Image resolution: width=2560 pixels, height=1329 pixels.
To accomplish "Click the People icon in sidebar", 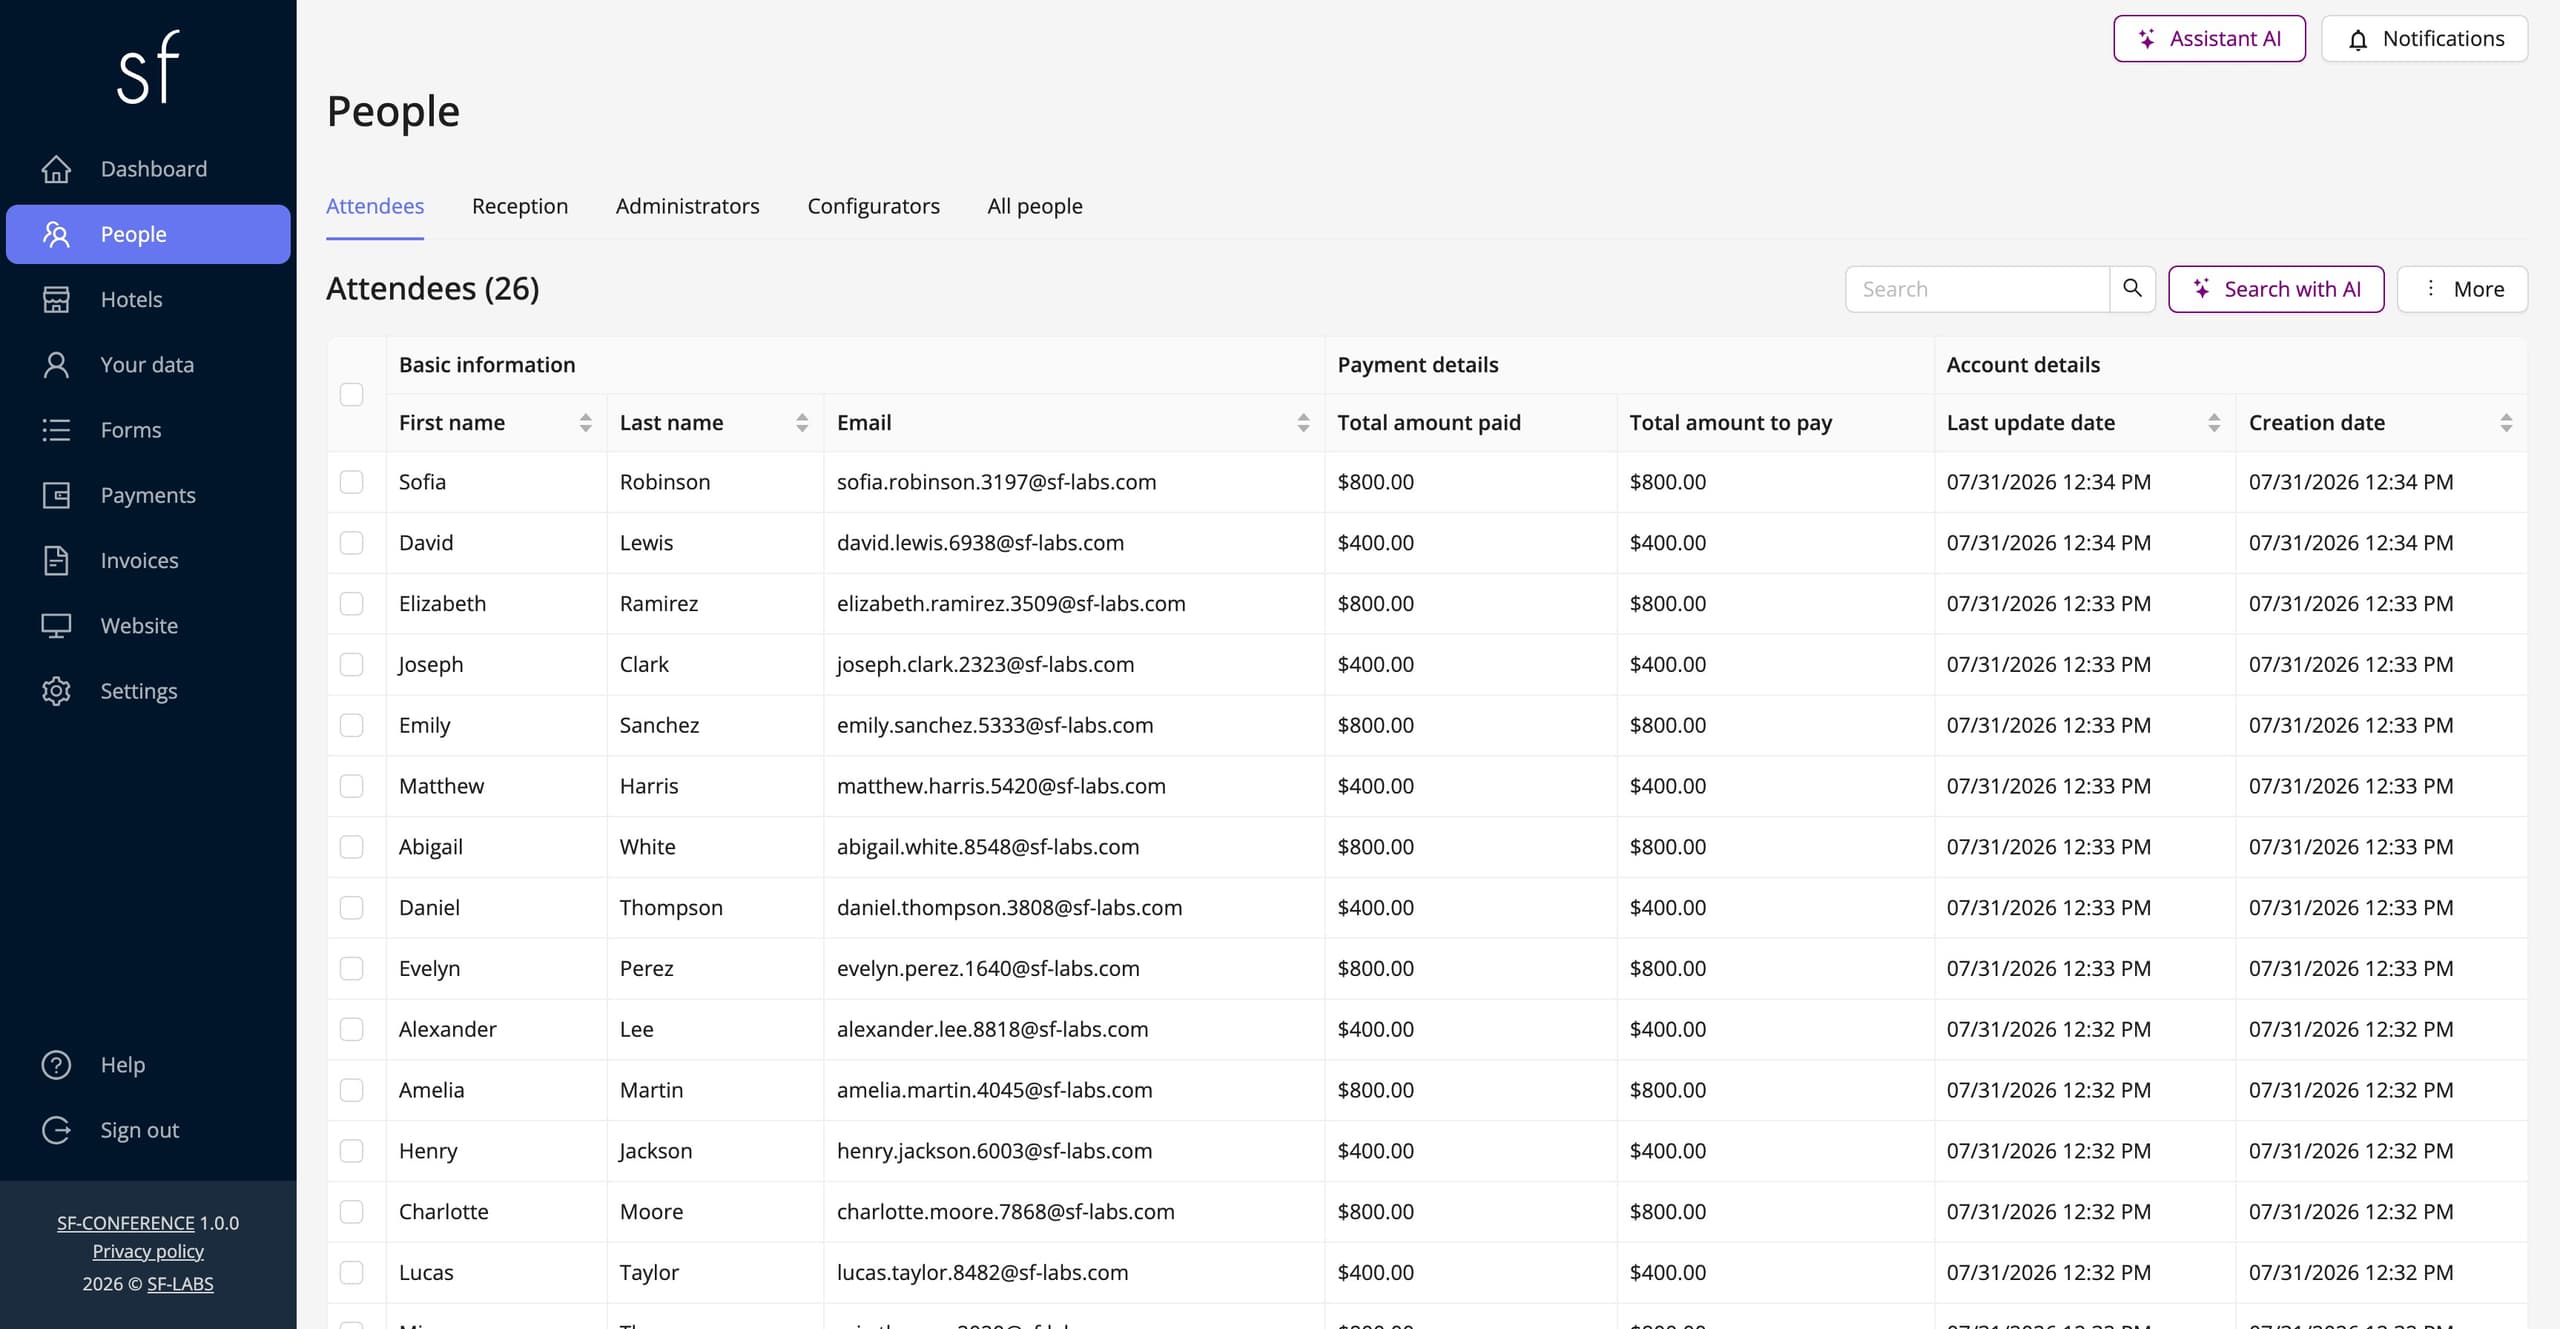I will tap(56, 234).
